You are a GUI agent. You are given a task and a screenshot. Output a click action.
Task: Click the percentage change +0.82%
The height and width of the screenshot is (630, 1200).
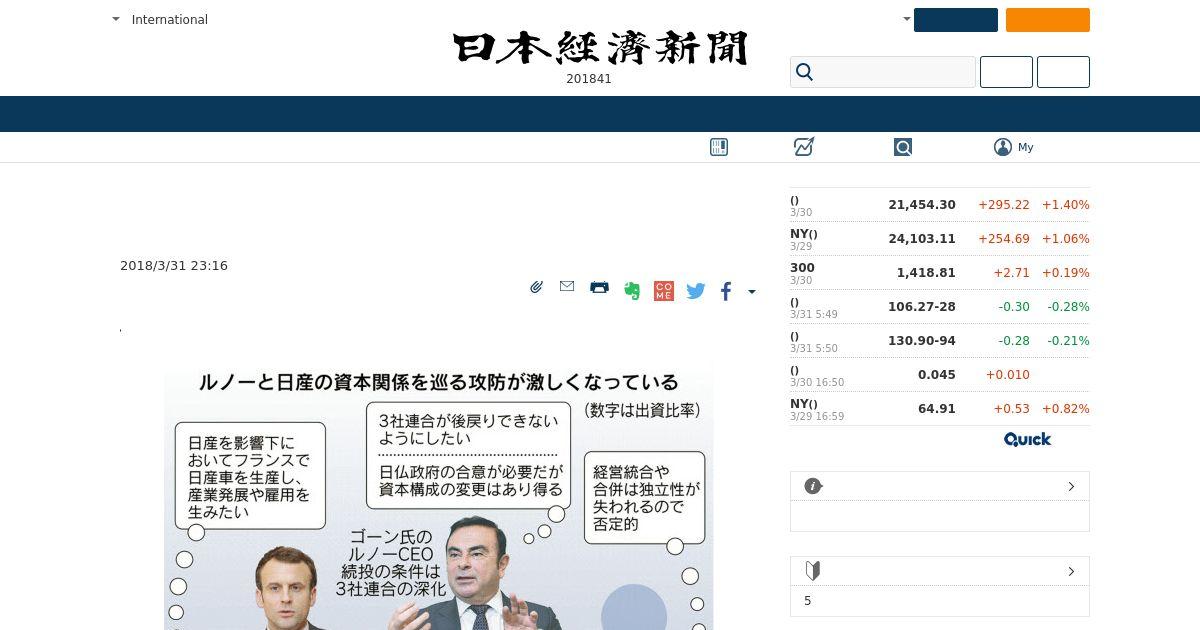(1066, 409)
